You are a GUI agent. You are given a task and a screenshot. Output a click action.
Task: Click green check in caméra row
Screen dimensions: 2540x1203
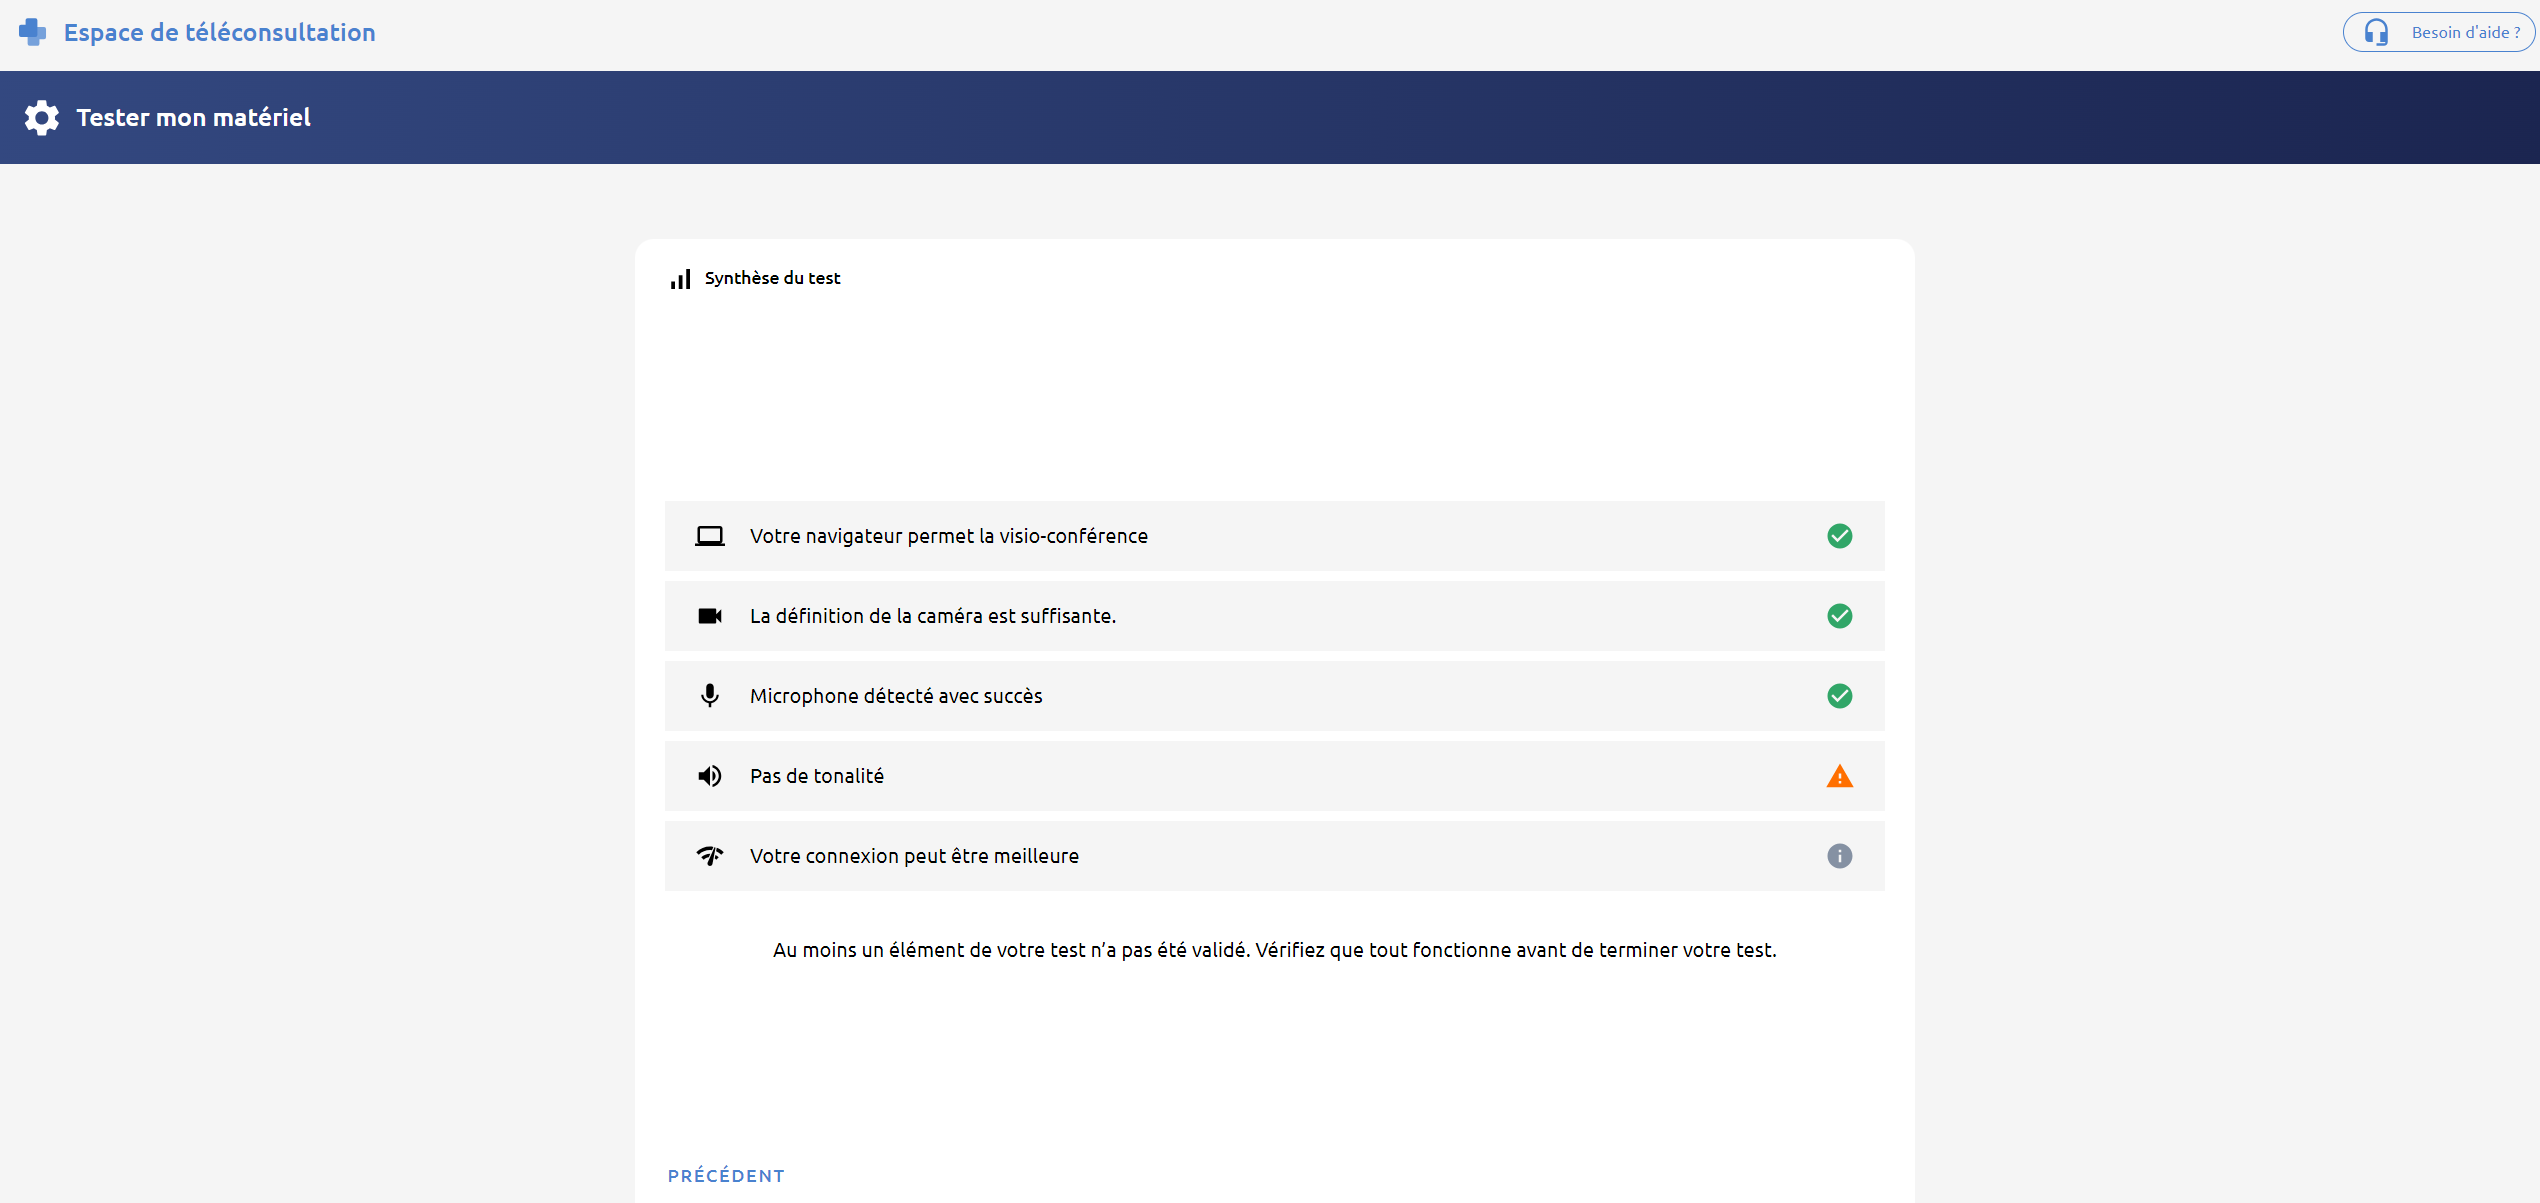pyautogui.click(x=1840, y=616)
